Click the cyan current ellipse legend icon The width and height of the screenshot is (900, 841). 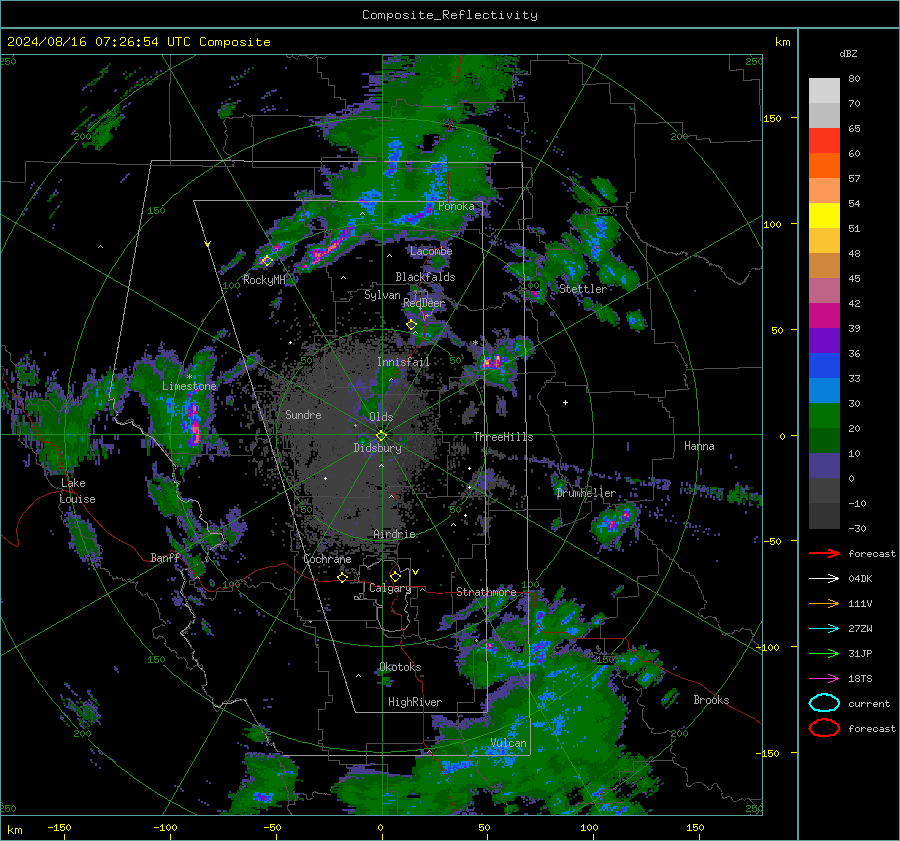(824, 703)
